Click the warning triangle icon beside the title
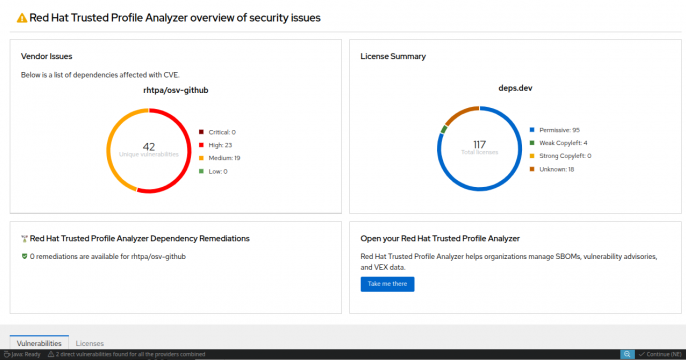 click(x=21, y=18)
